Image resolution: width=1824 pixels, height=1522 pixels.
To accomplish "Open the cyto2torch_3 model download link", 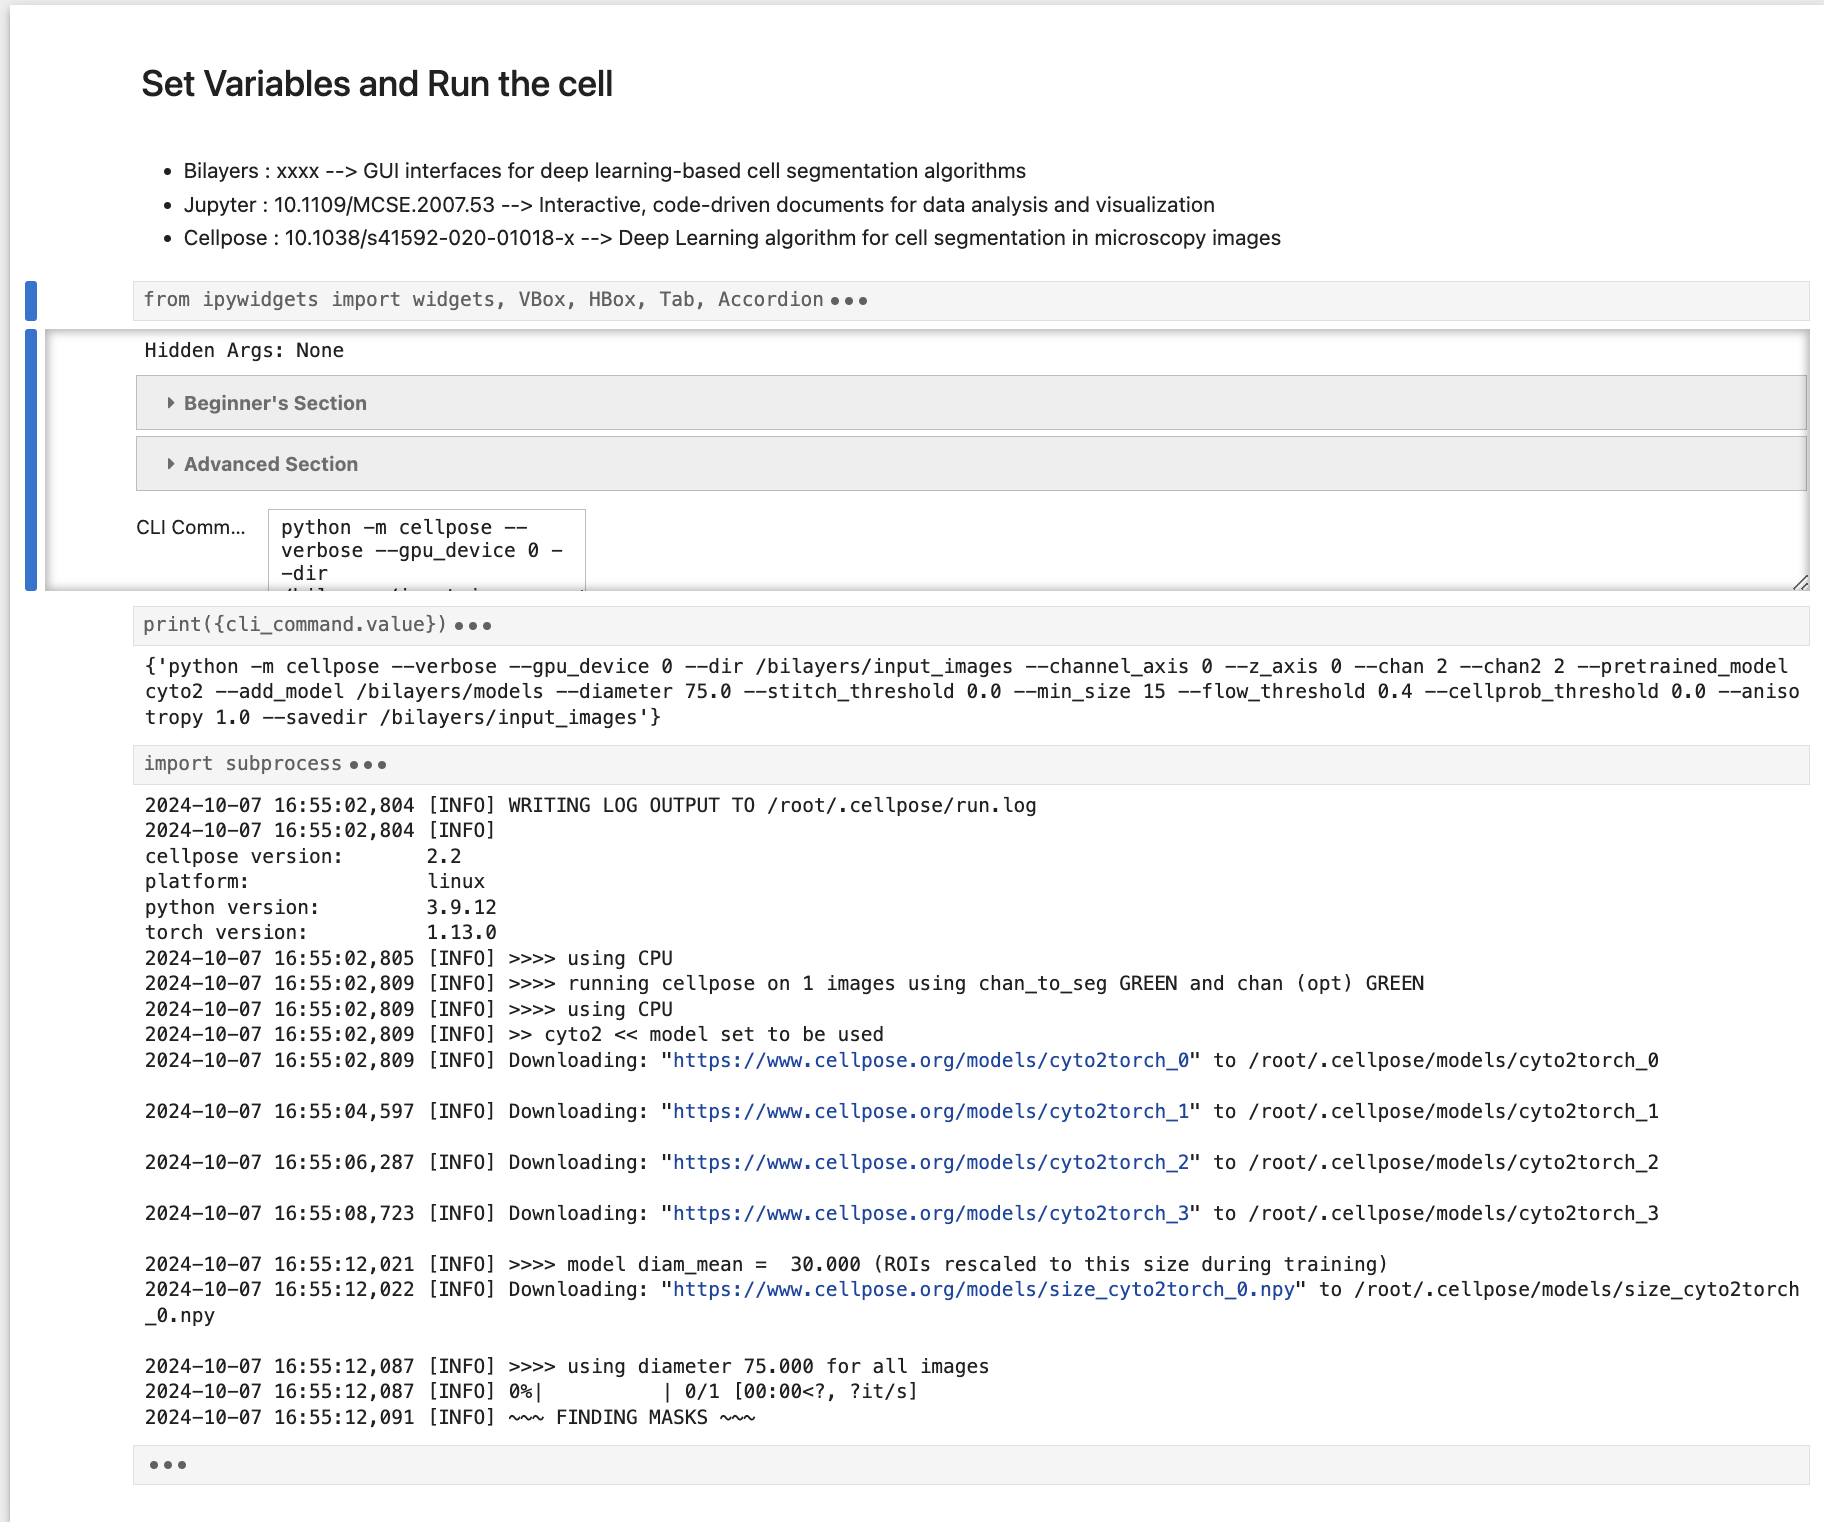I will (930, 1214).
